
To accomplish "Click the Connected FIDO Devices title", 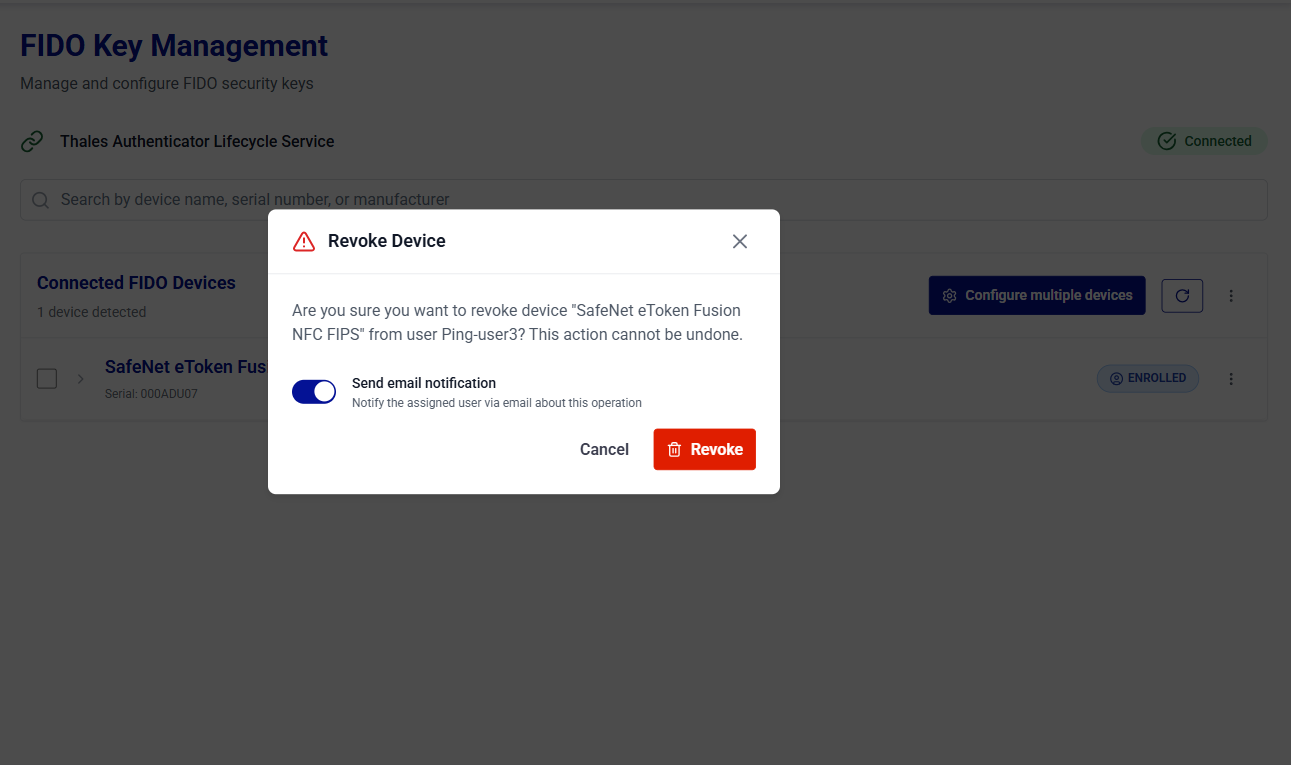I will point(136,283).
